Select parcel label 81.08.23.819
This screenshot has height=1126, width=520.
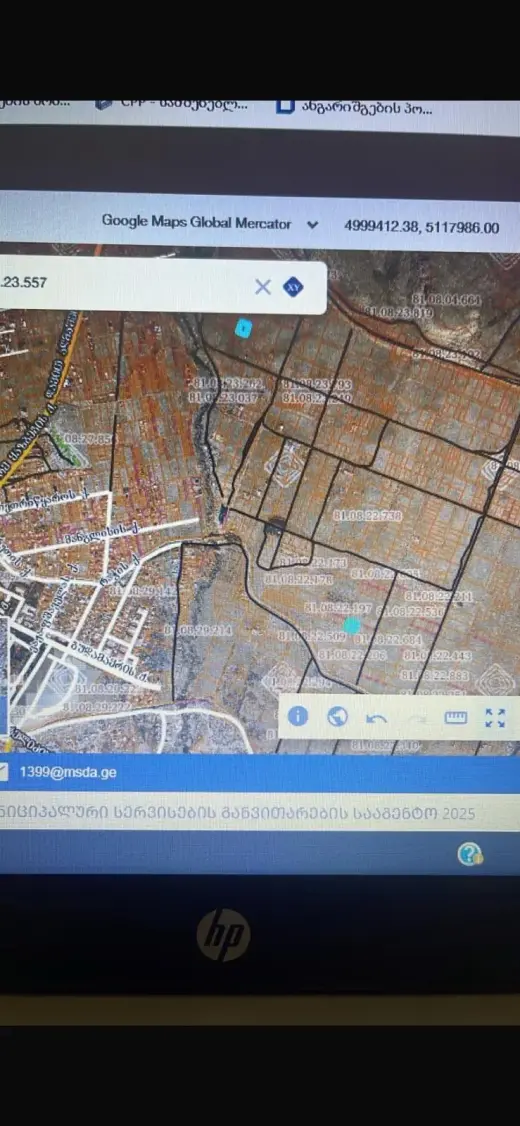399,312
